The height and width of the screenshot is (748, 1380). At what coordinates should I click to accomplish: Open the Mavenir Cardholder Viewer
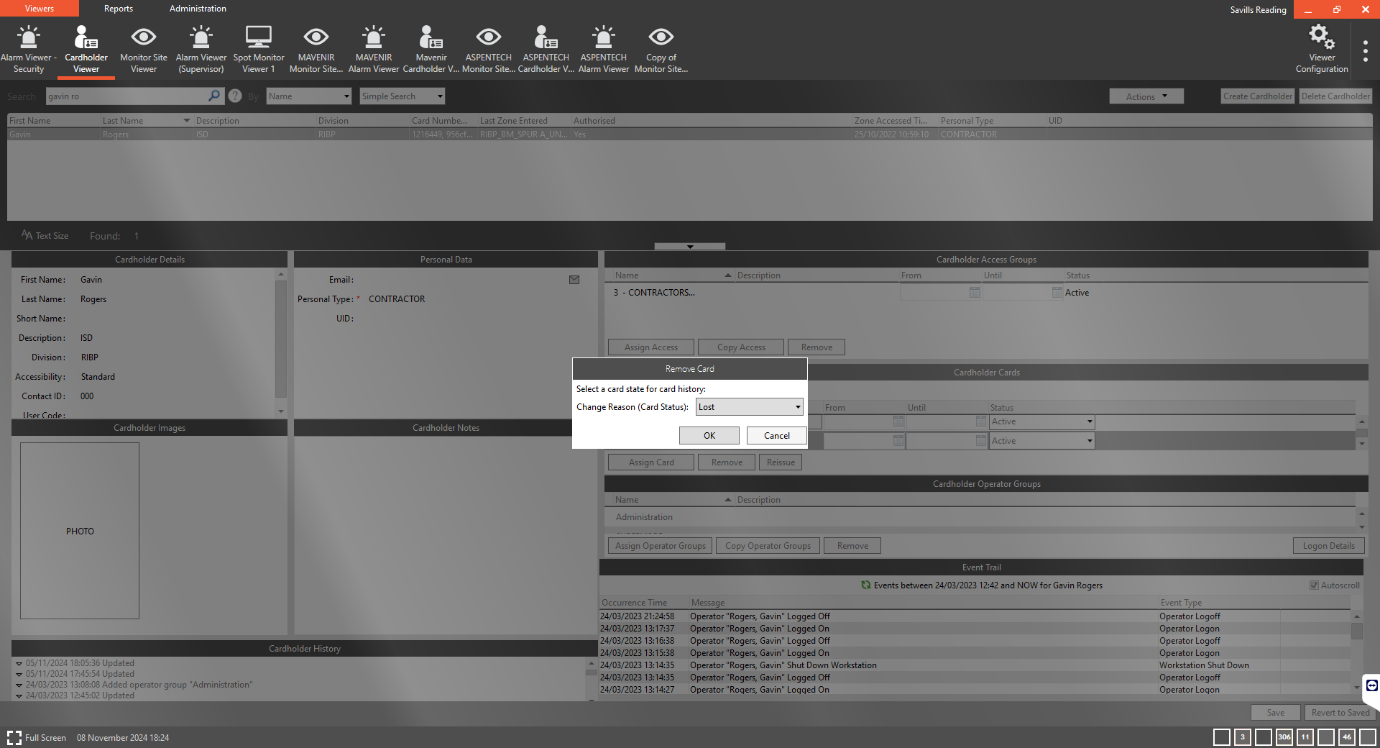click(x=431, y=50)
